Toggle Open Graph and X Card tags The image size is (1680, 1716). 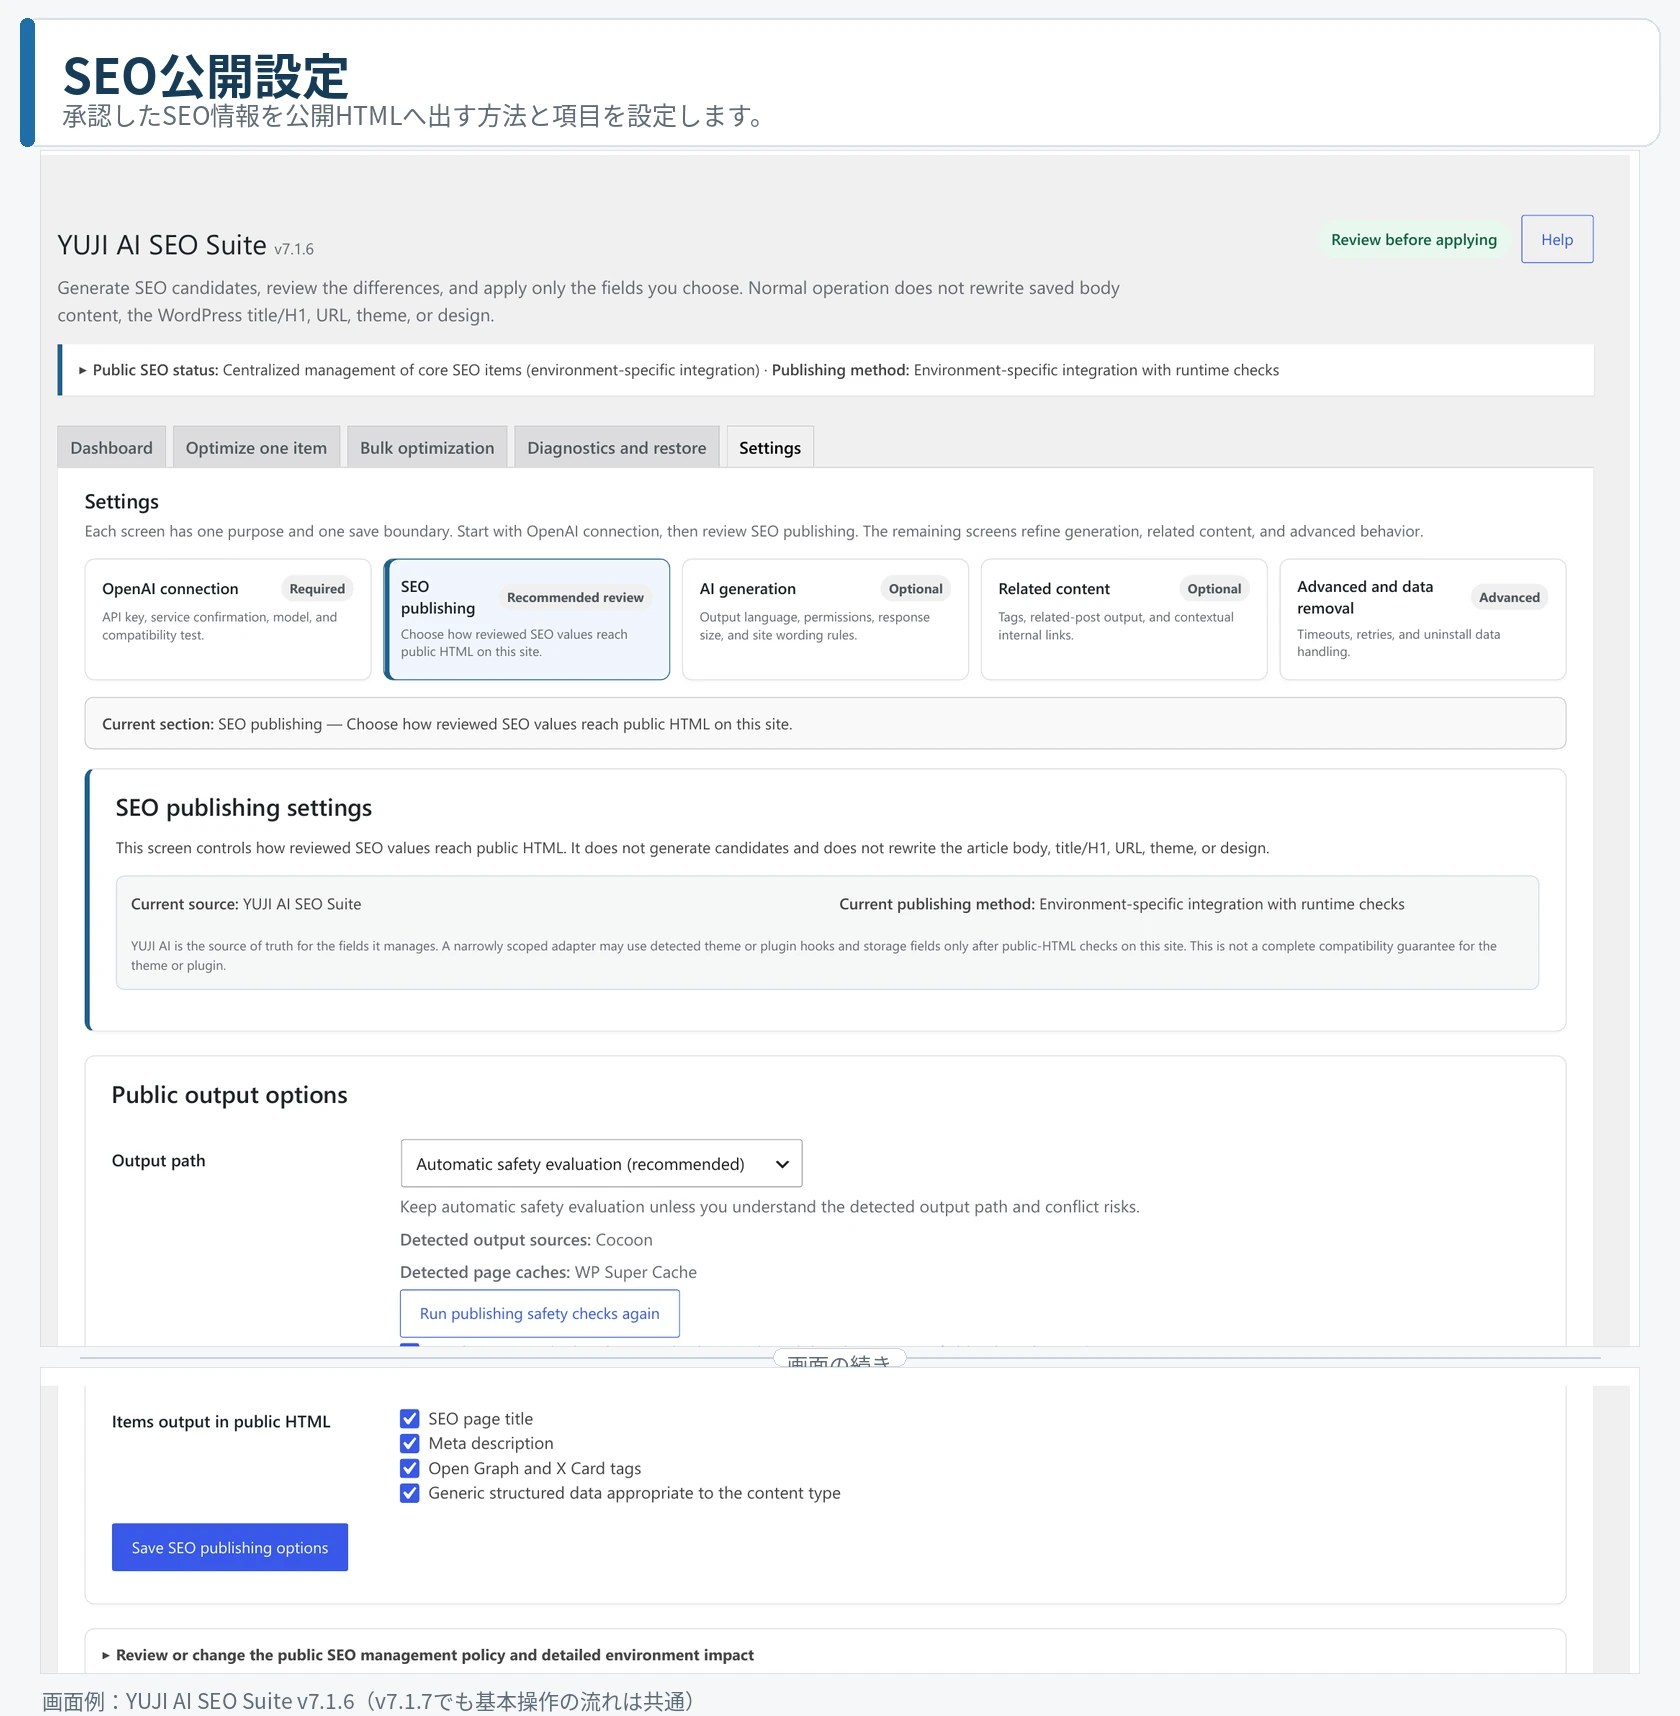click(410, 1468)
